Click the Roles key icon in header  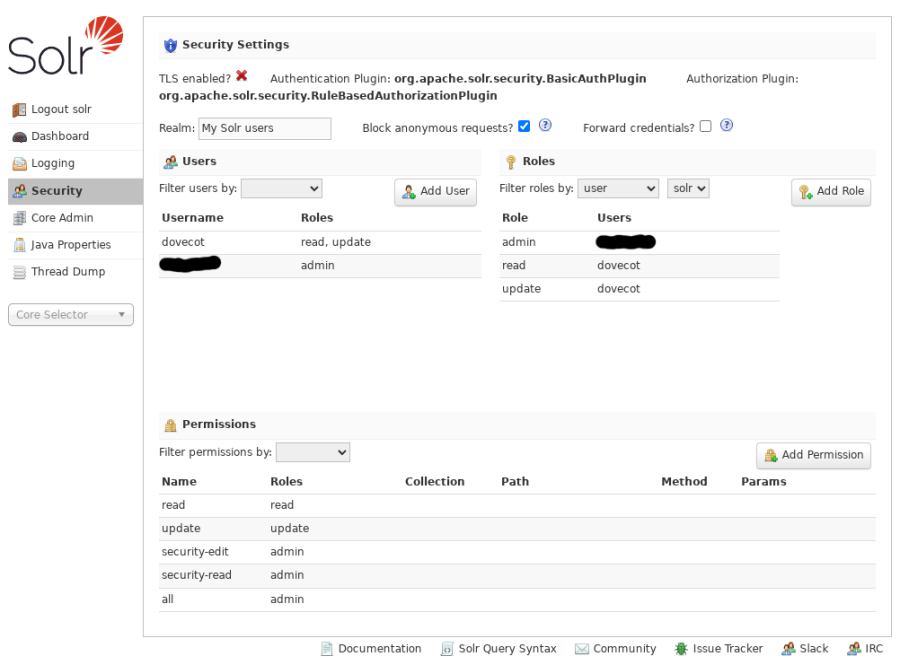coord(511,162)
